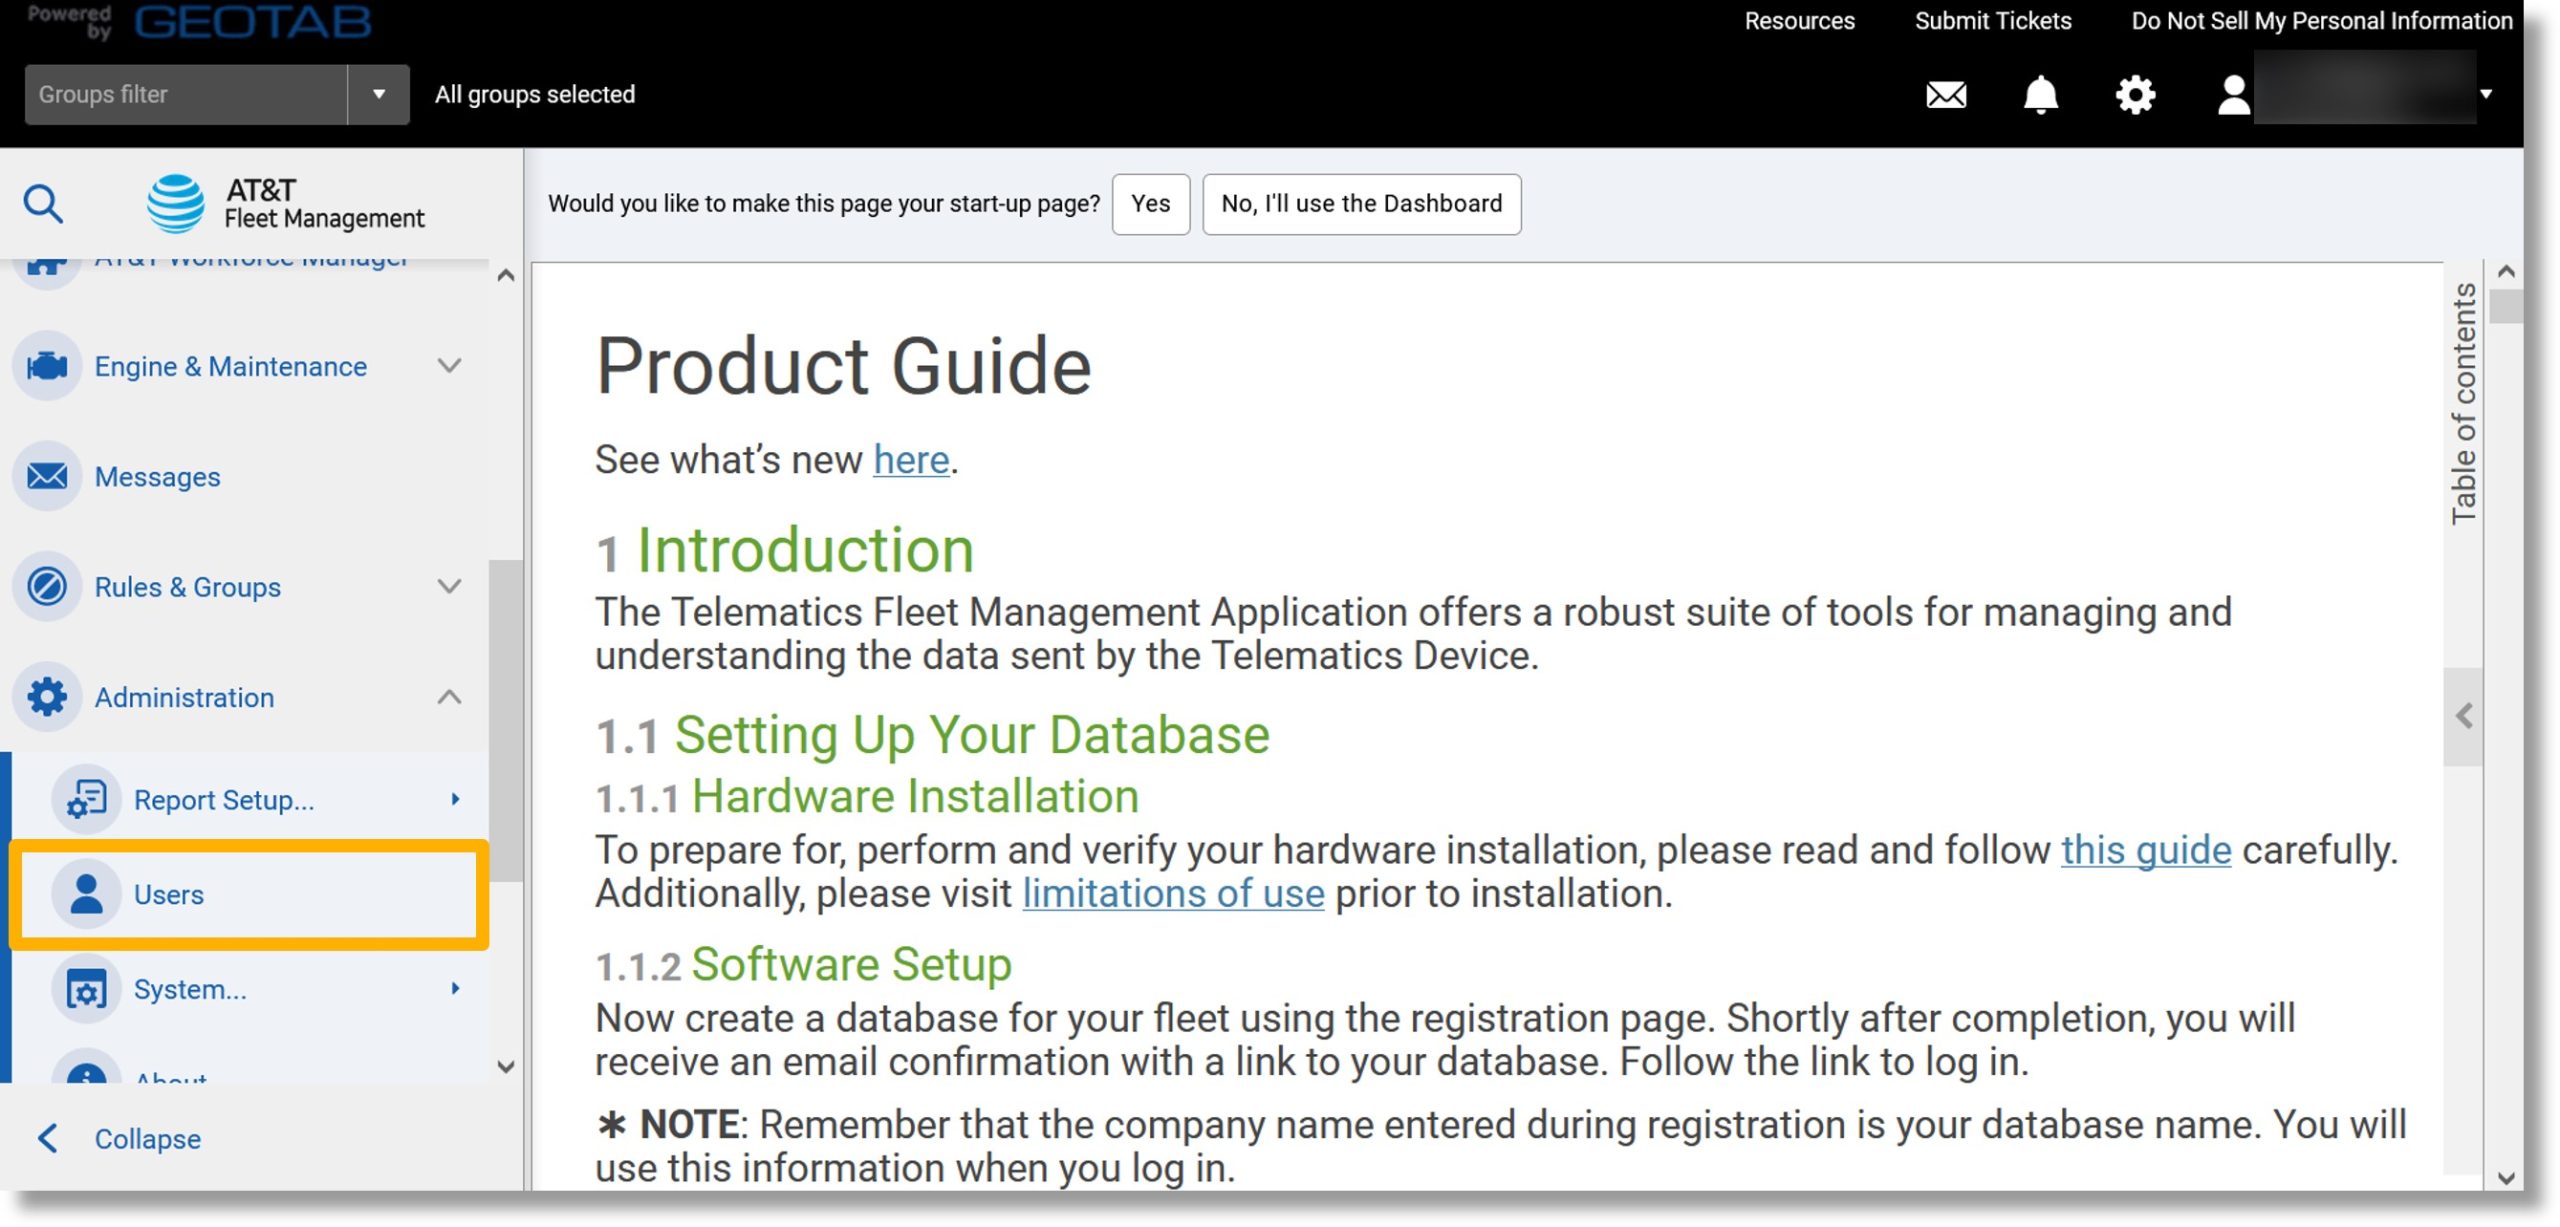Open the 'here' what's new link
The width and height of the screenshot is (2560, 1227).
click(x=911, y=460)
